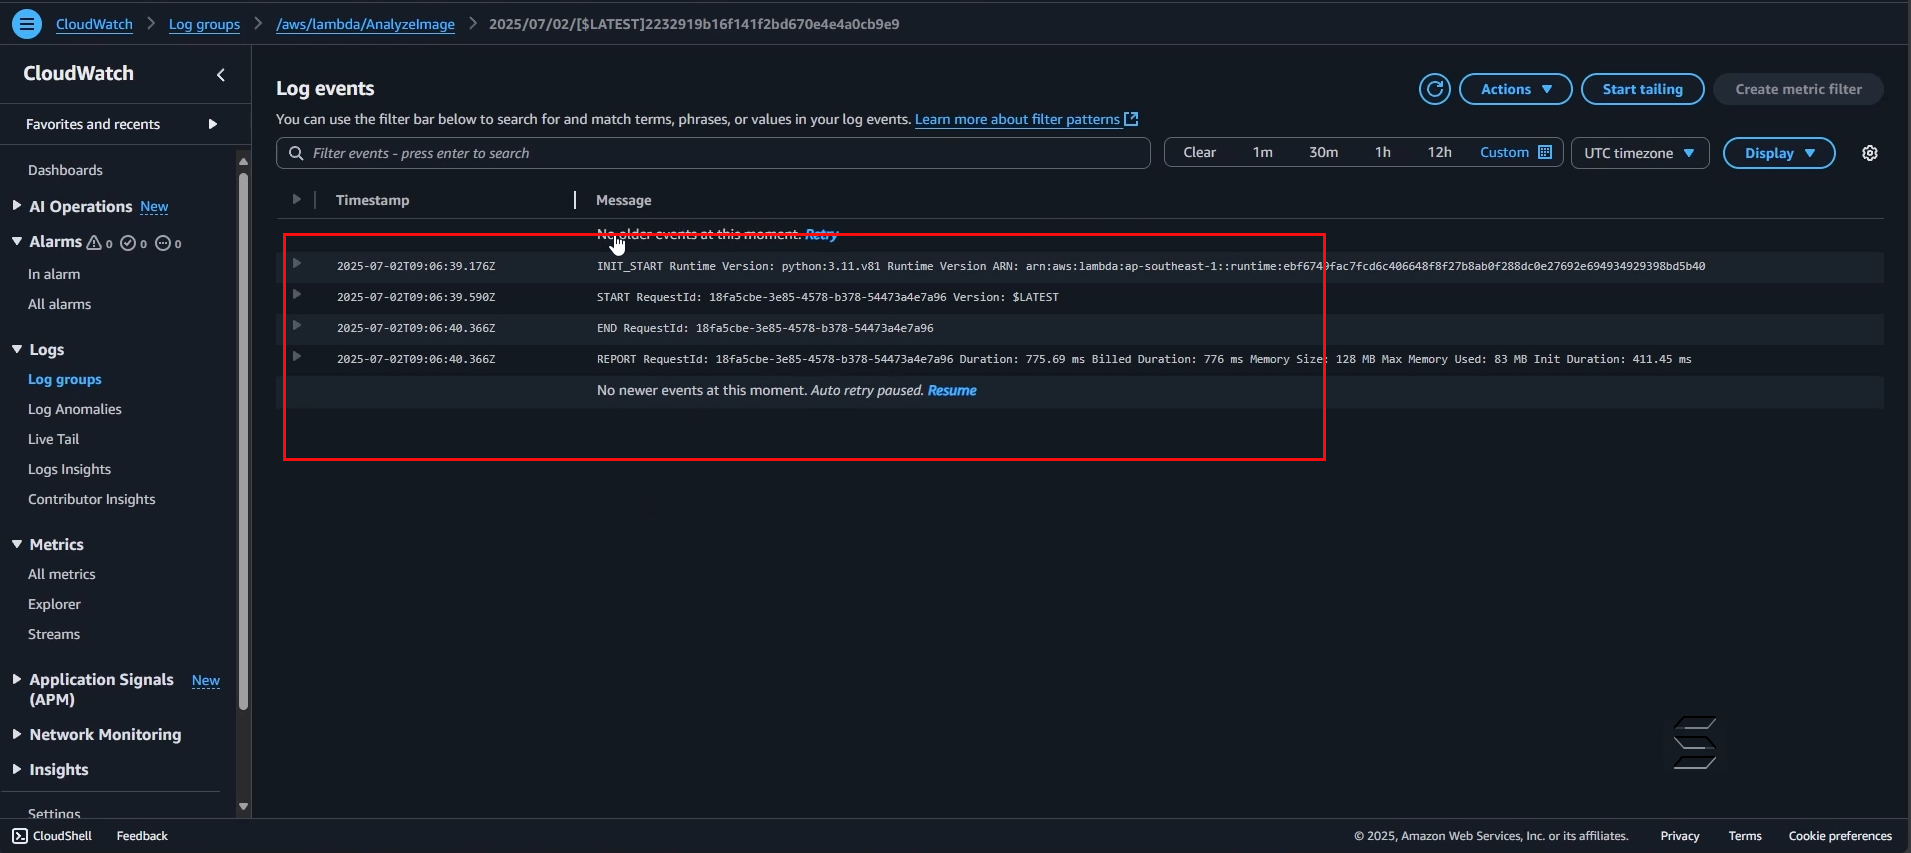Open Log Anomalies sidebar item
Screen dimensions: 1911x853
(x=75, y=409)
